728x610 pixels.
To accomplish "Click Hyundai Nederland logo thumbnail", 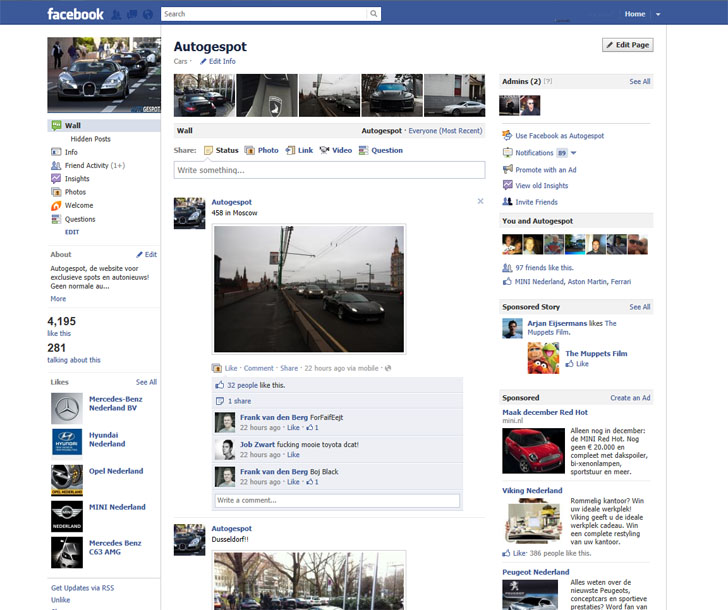I will pos(67,441).
